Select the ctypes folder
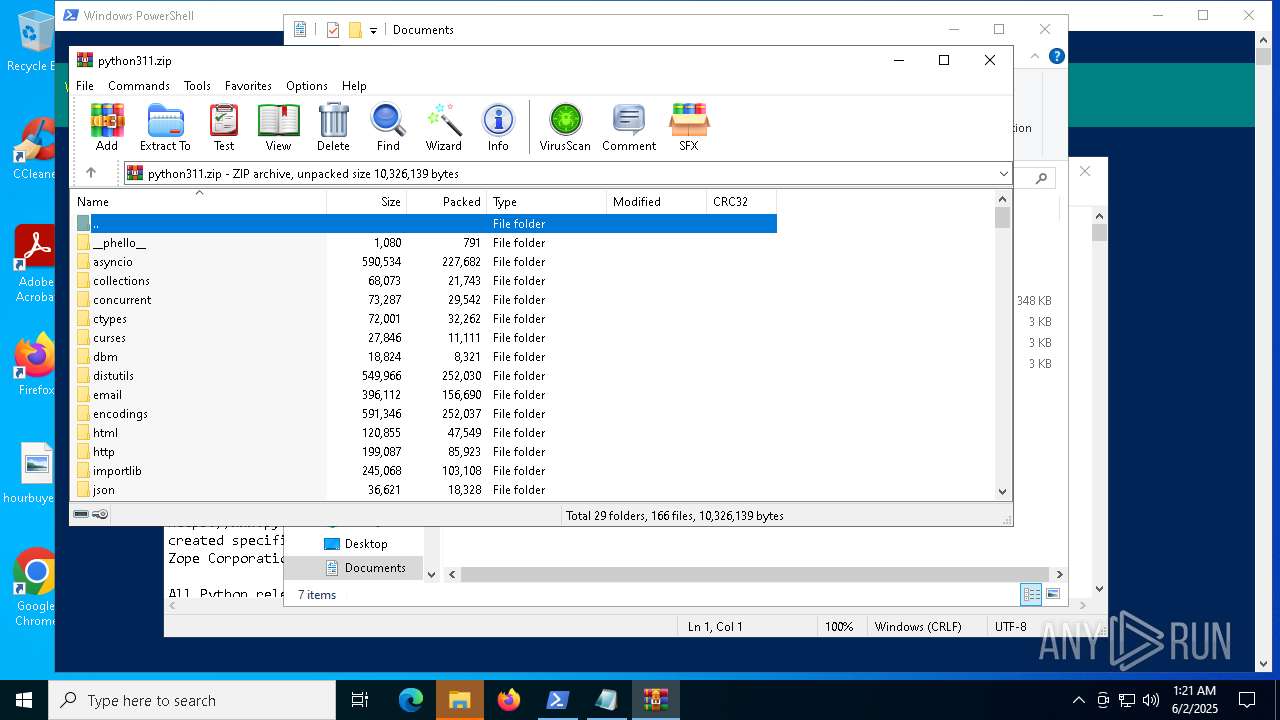The height and width of the screenshot is (720, 1280). [x=426, y=319]
